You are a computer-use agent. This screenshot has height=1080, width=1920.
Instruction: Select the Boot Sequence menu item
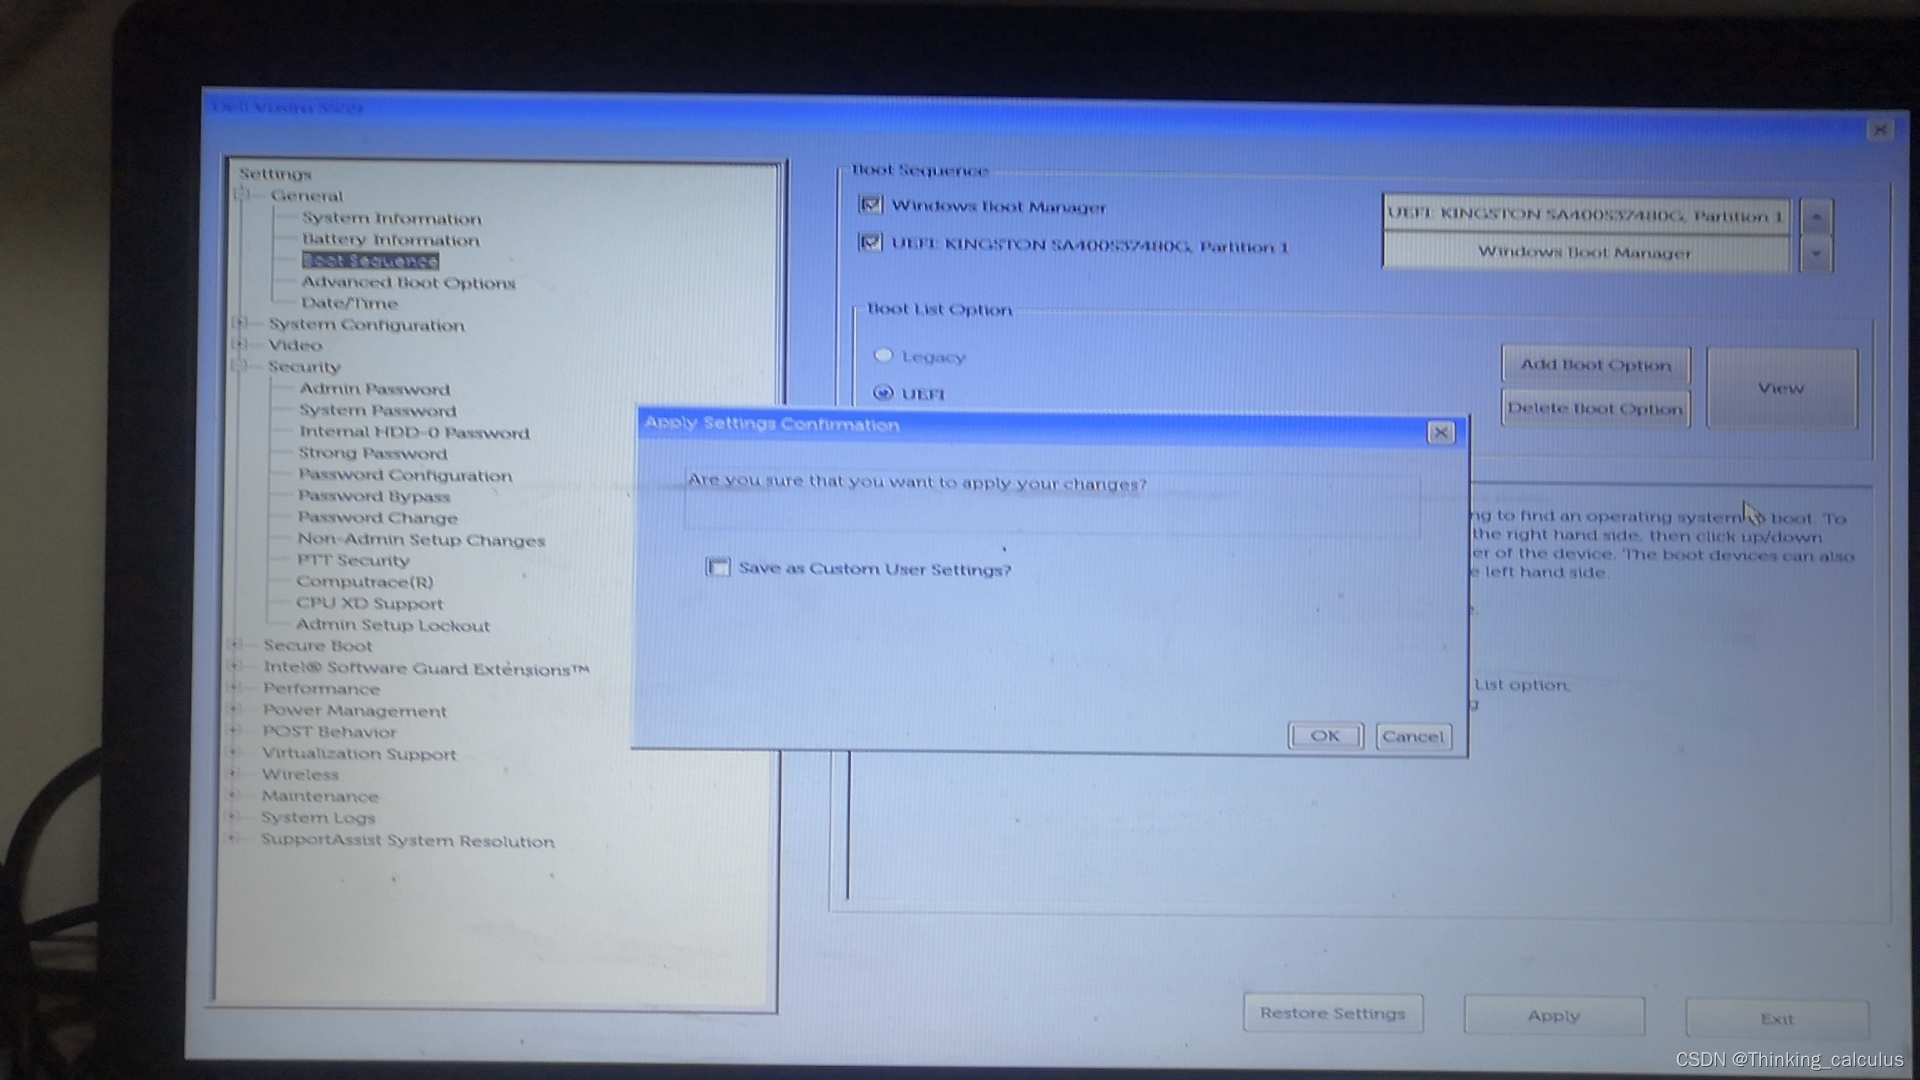[367, 260]
